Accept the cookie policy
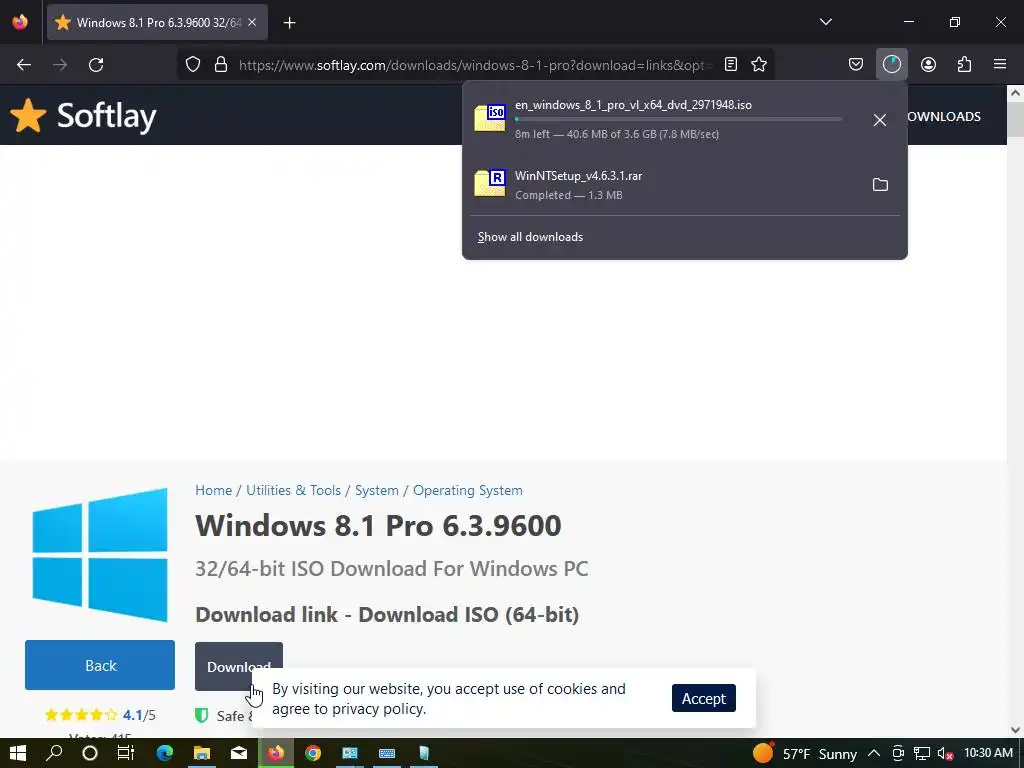The height and width of the screenshot is (768, 1024). tap(703, 698)
